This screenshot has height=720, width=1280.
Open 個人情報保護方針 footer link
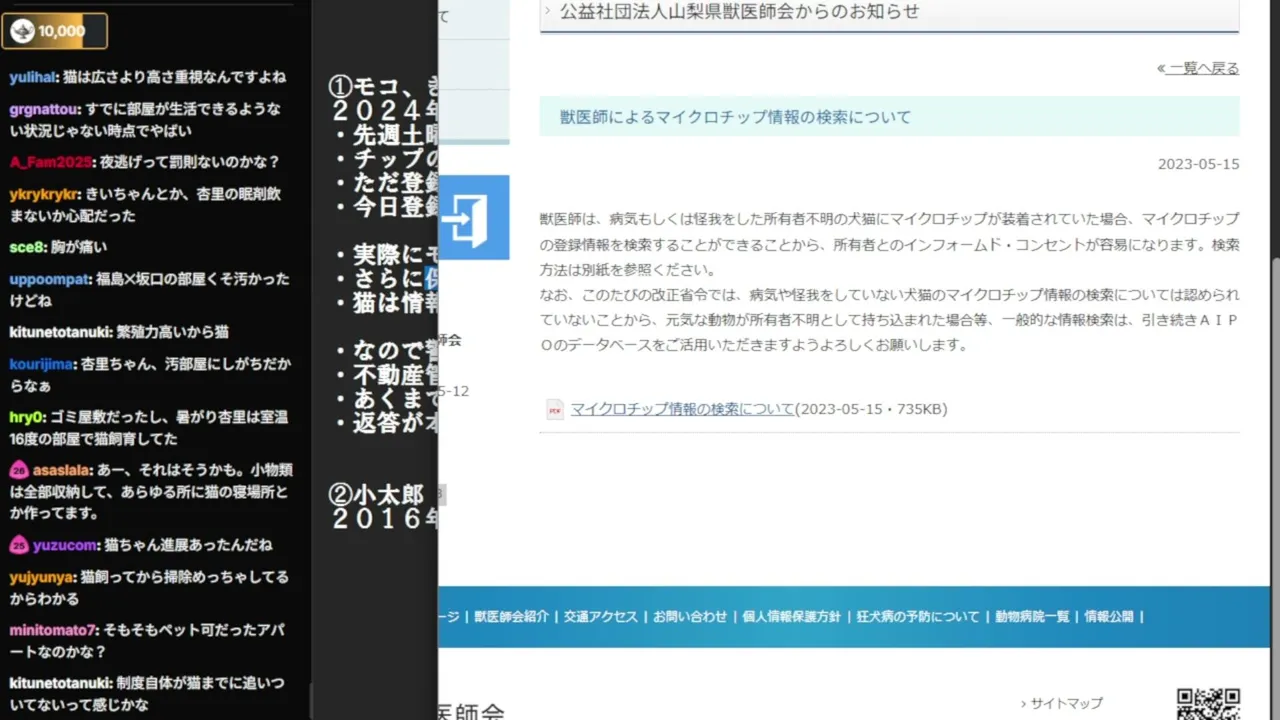792,617
